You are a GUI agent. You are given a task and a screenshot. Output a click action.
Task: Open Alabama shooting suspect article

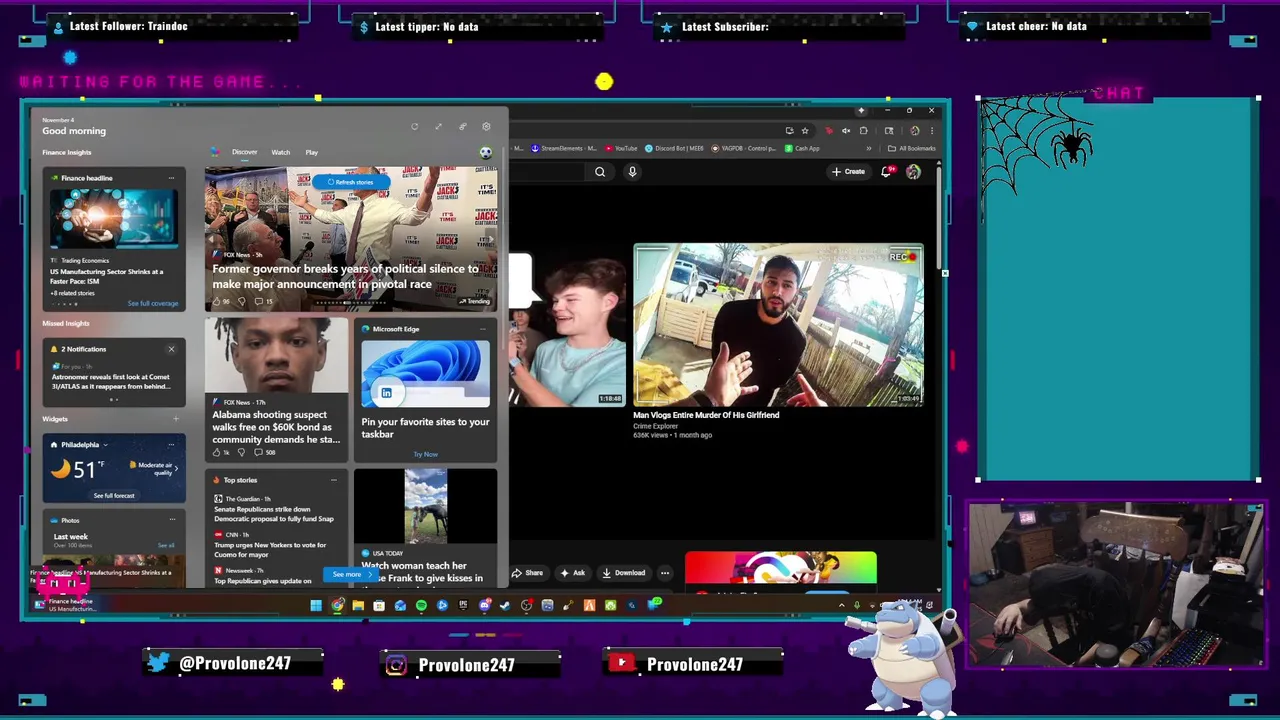[x=277, y=427]
